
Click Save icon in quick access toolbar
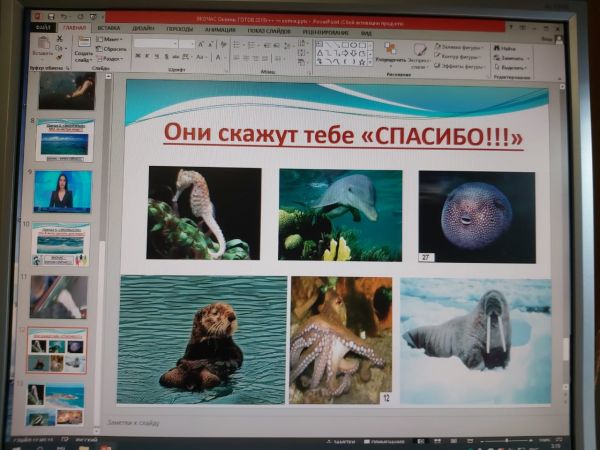pyautogui.click(x=50, y=17)
